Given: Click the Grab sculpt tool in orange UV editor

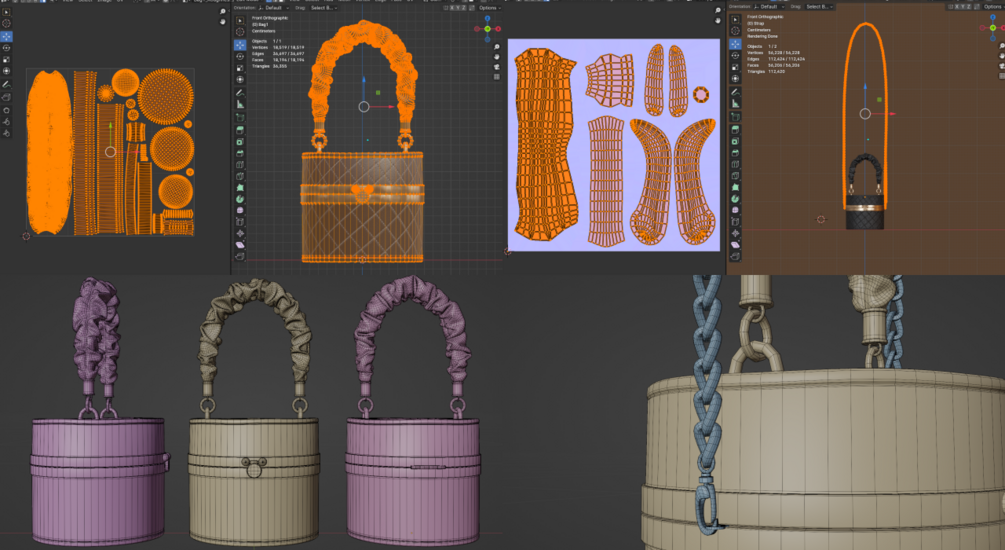Looking at the screenshot, I should tap(6, 110).
